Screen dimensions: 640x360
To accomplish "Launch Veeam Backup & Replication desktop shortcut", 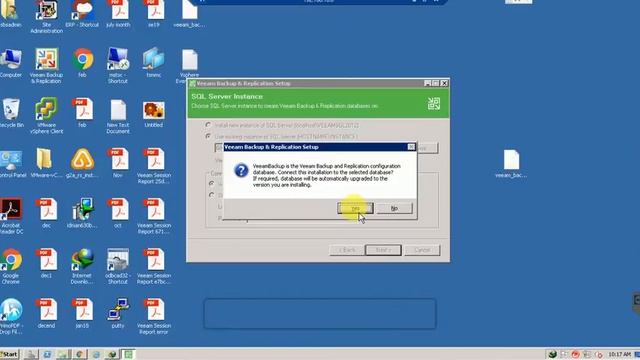I will pyautogui.click(x=46, y=66).
